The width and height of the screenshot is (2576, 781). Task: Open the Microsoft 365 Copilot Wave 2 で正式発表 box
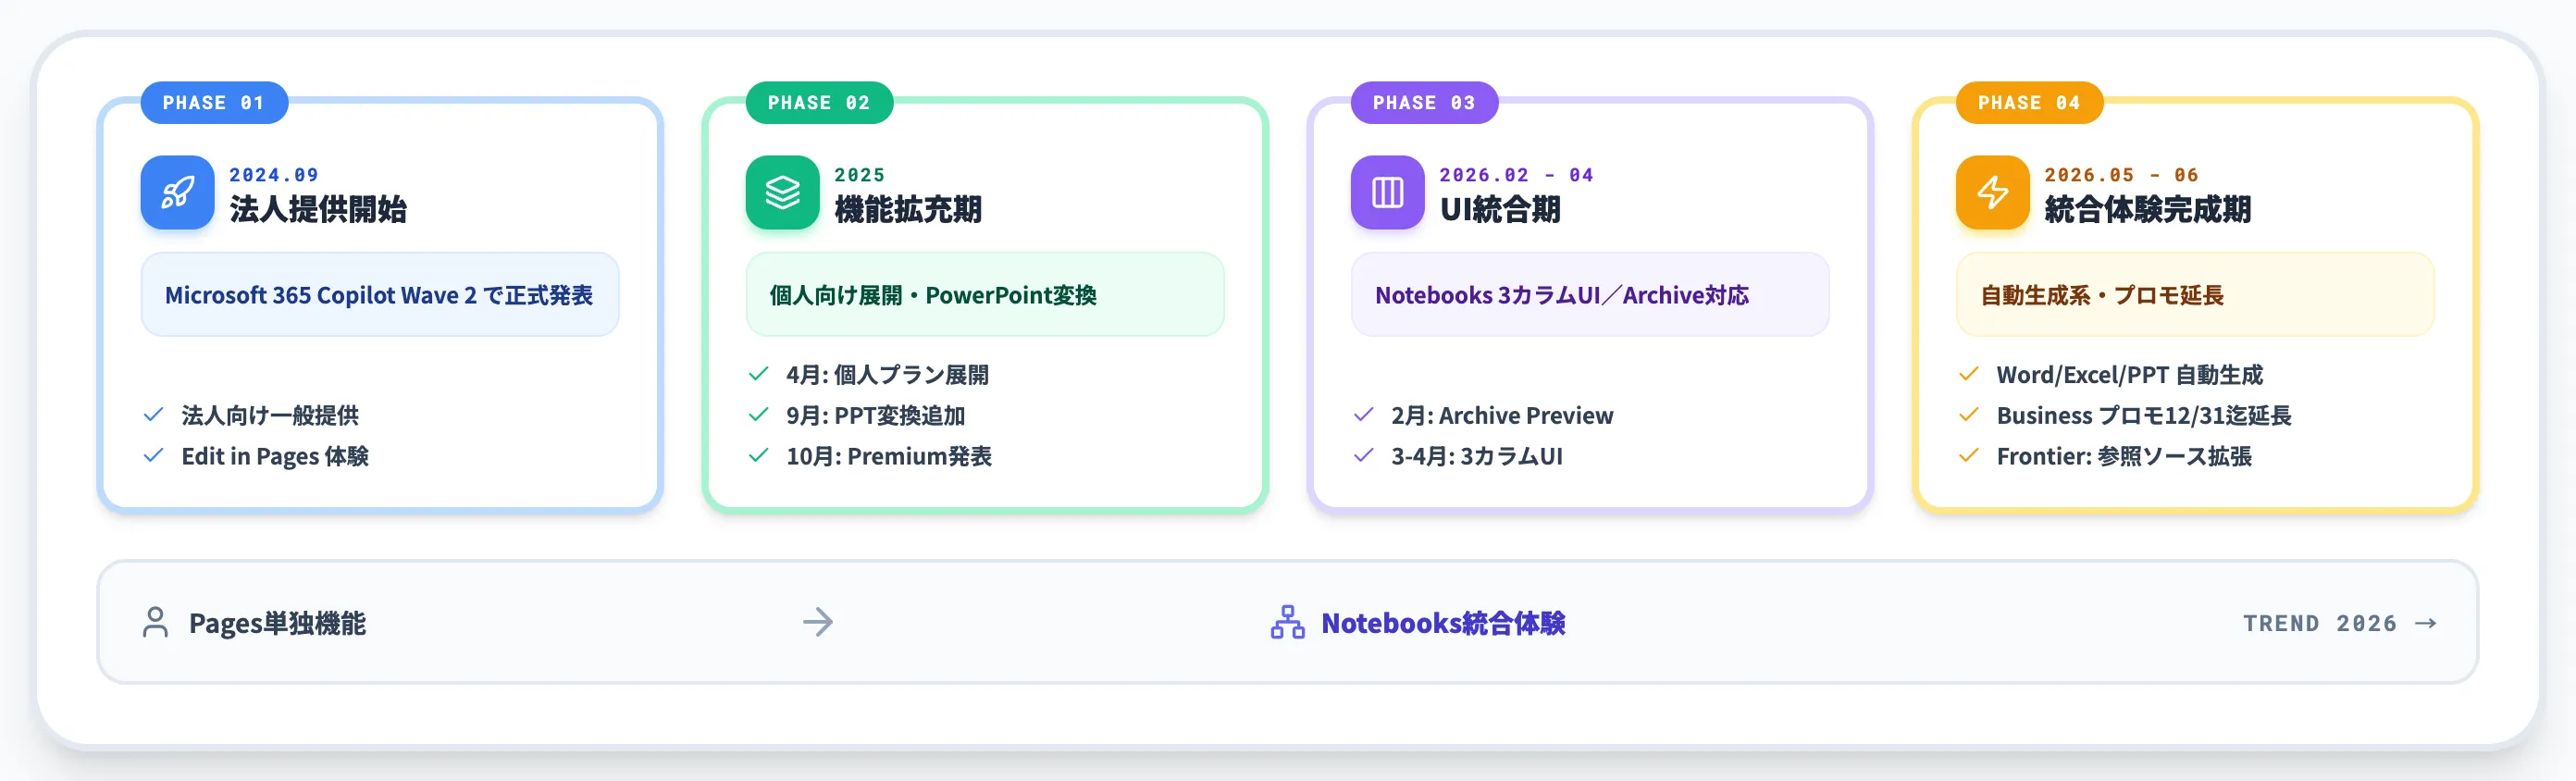tap(380, 294)
